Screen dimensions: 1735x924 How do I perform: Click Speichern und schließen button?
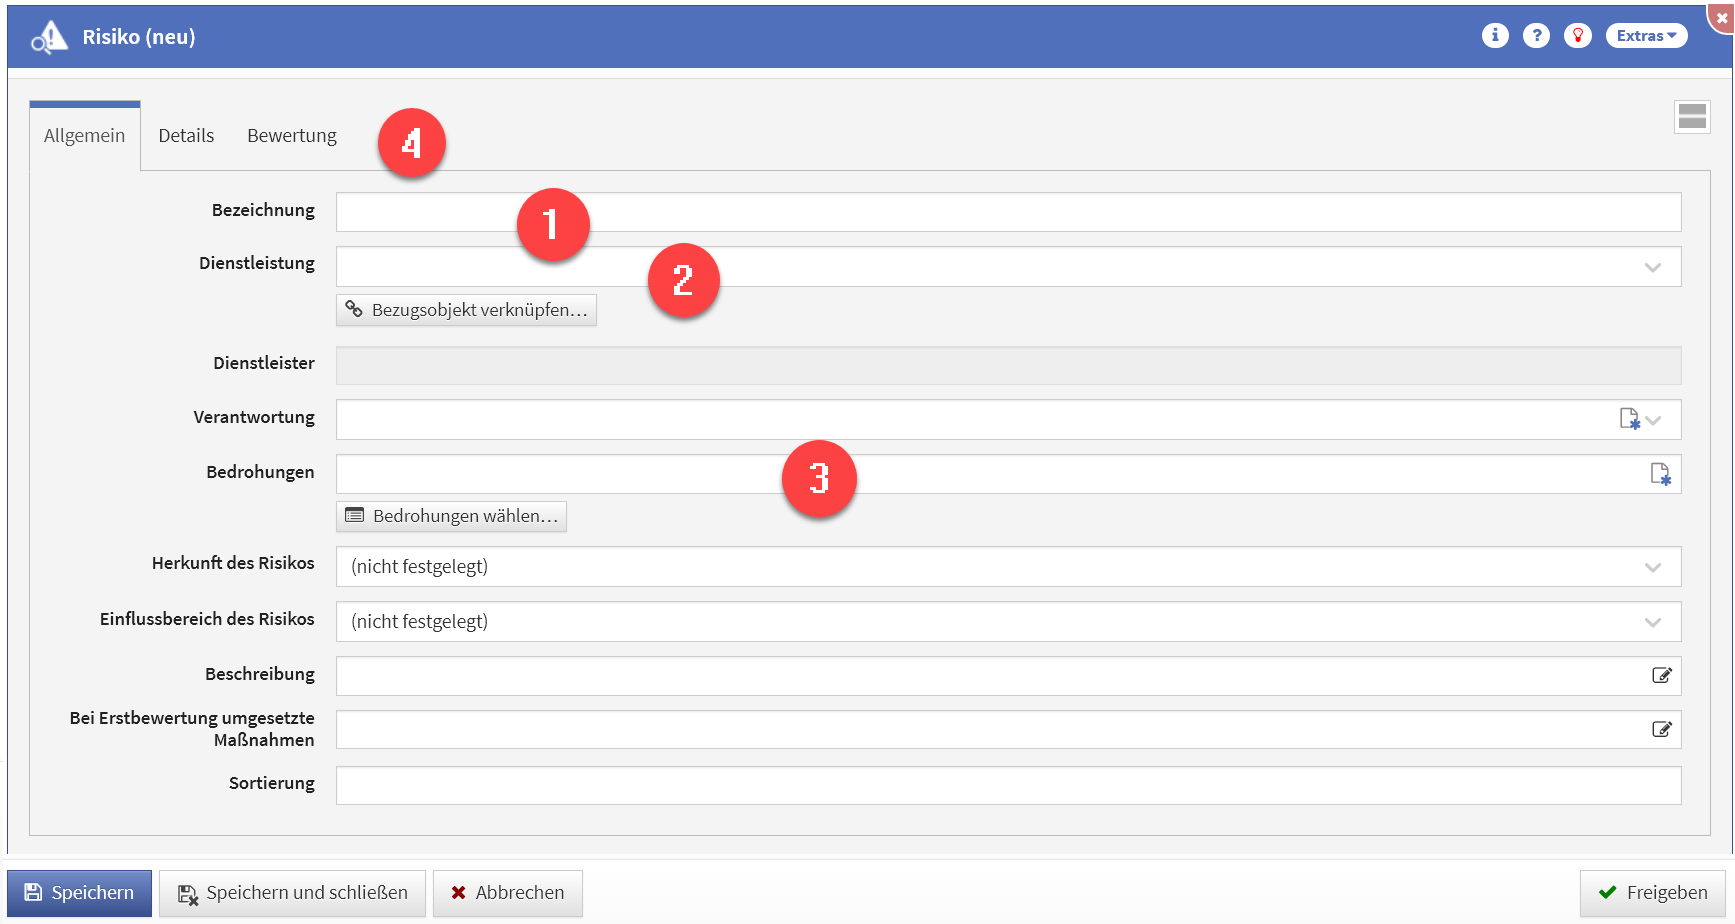(x=292, y=893)
